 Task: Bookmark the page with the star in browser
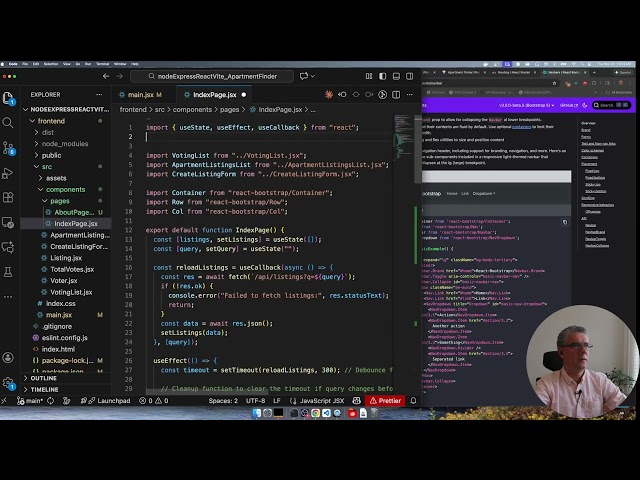554,83
